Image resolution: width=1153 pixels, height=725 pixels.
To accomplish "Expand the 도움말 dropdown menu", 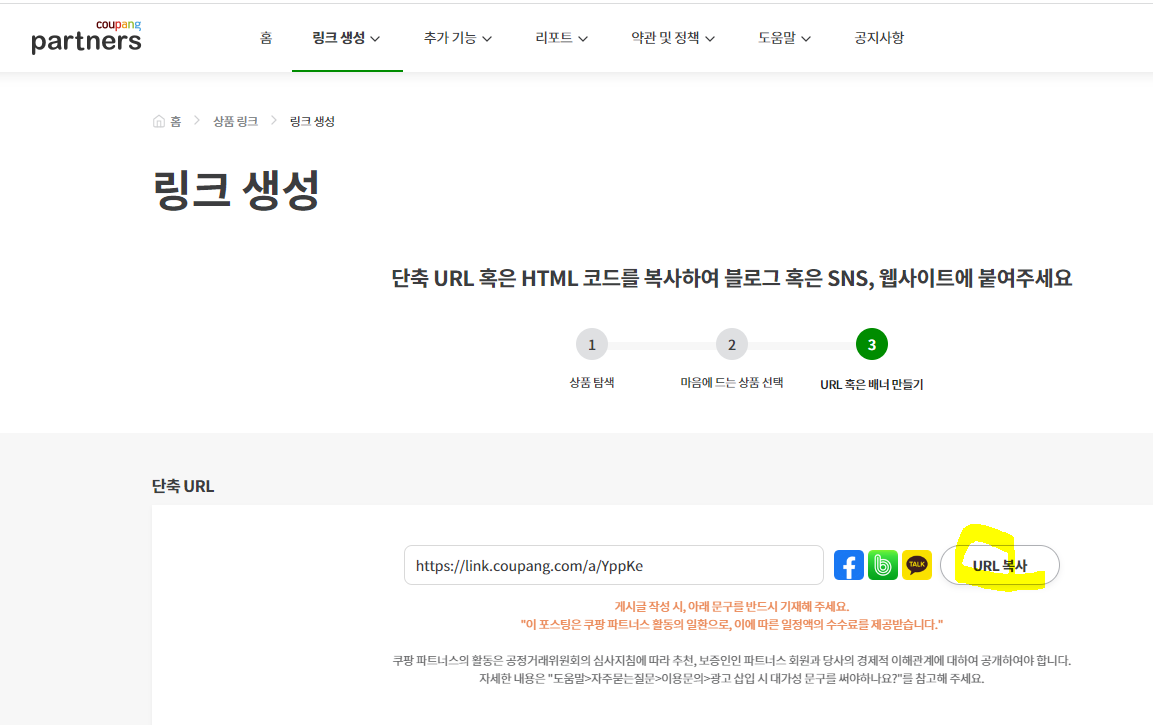I will point(784,38).
